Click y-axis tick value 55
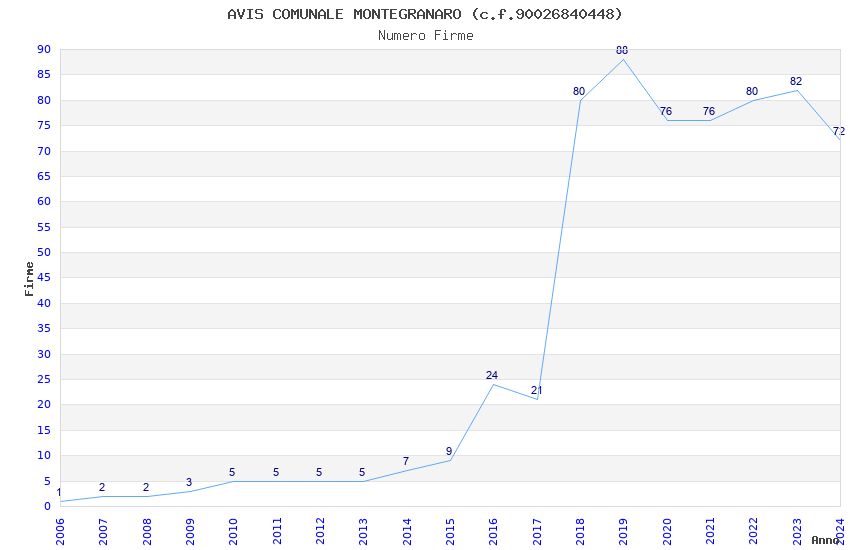Viewport: 850px width, 550px height. click(x=44, y=227)
